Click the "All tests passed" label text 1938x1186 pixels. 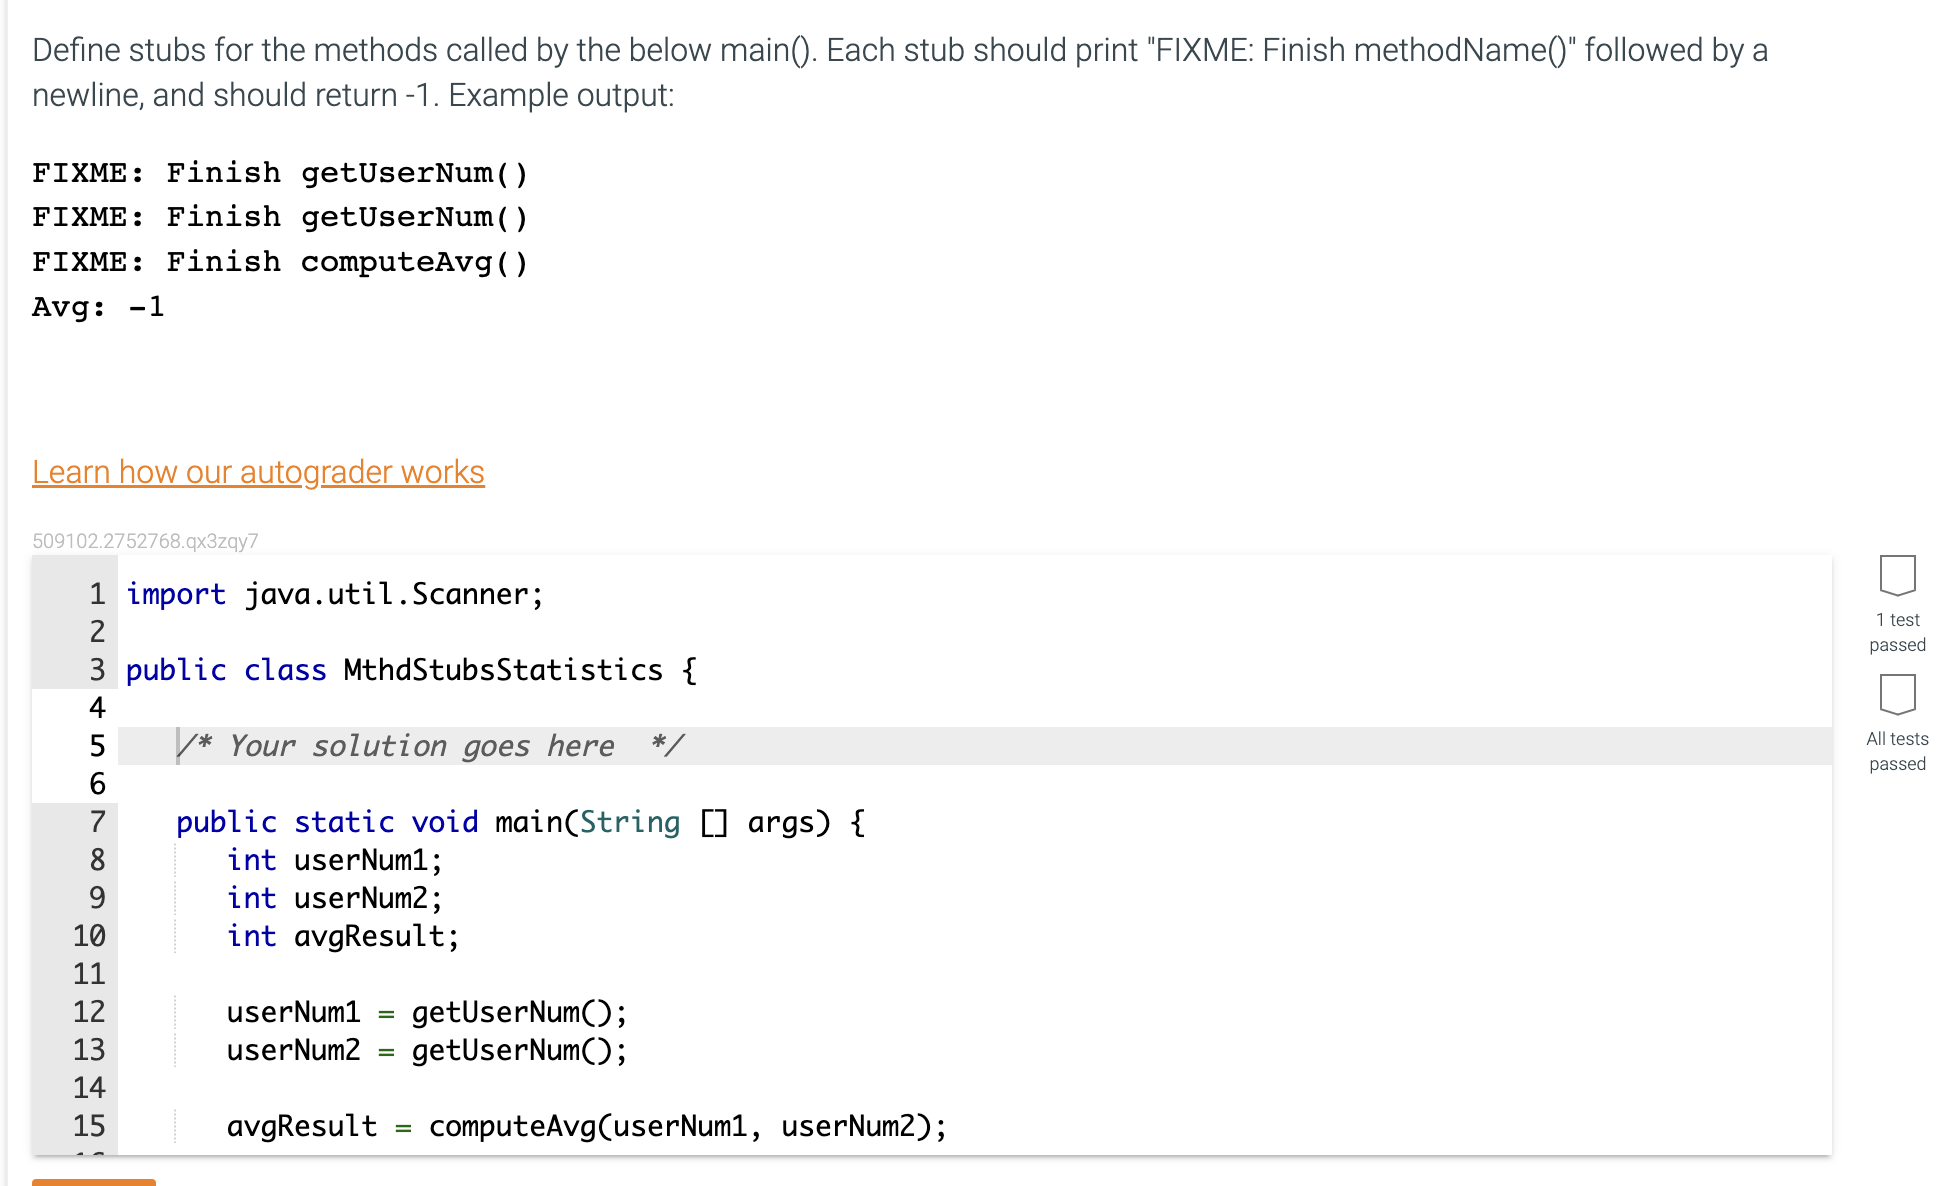[1896, 750]
